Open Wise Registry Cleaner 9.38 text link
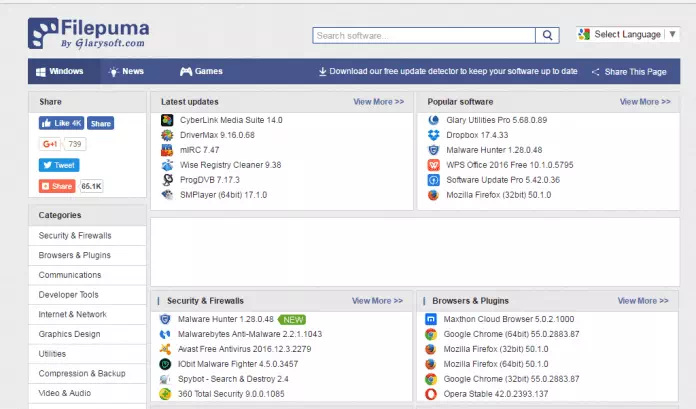The width and height of the screenshot is (696, 409). (230, 165)
